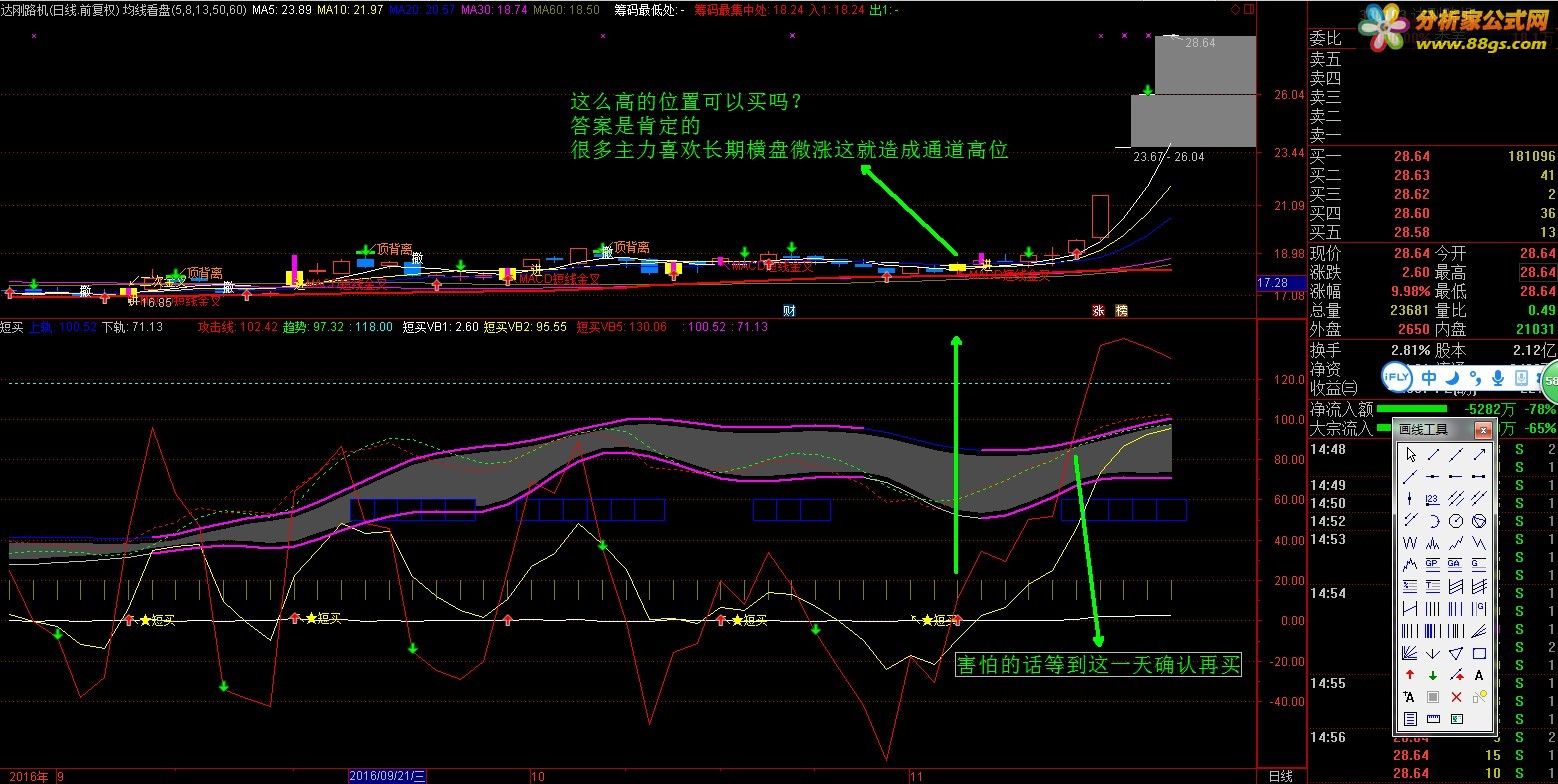Viewport: 1558px width, 784px height.
Task: Click the 内盘 value 21031
Action: click(1535, 329)
